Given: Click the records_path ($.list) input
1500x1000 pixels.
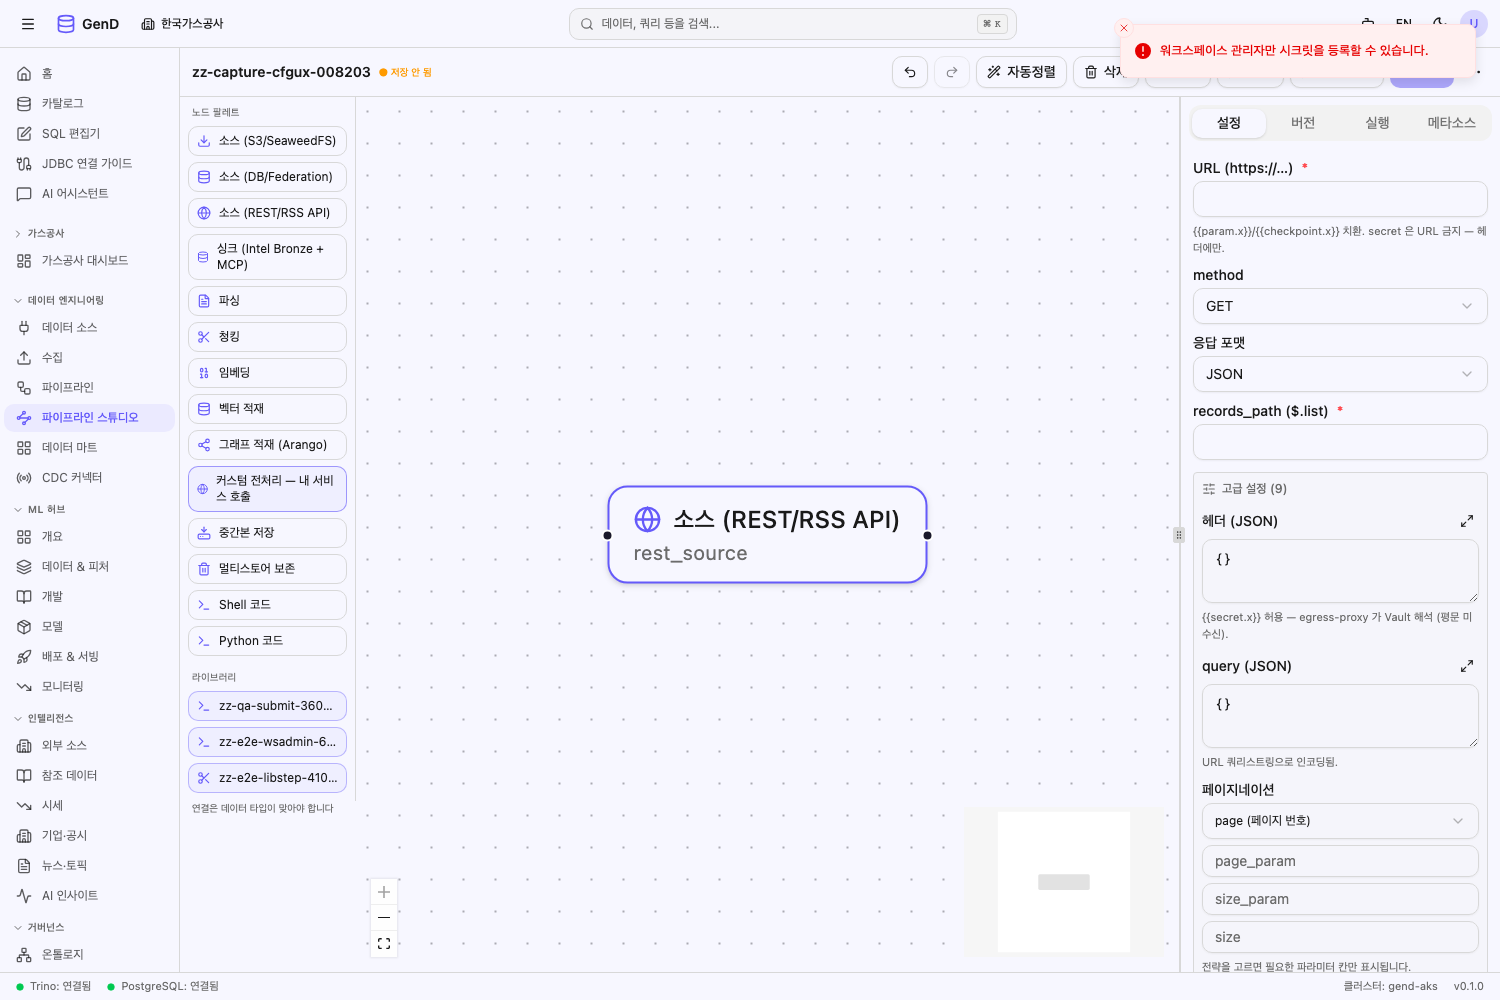Looking at the screenshot, I should (1340, 442).
